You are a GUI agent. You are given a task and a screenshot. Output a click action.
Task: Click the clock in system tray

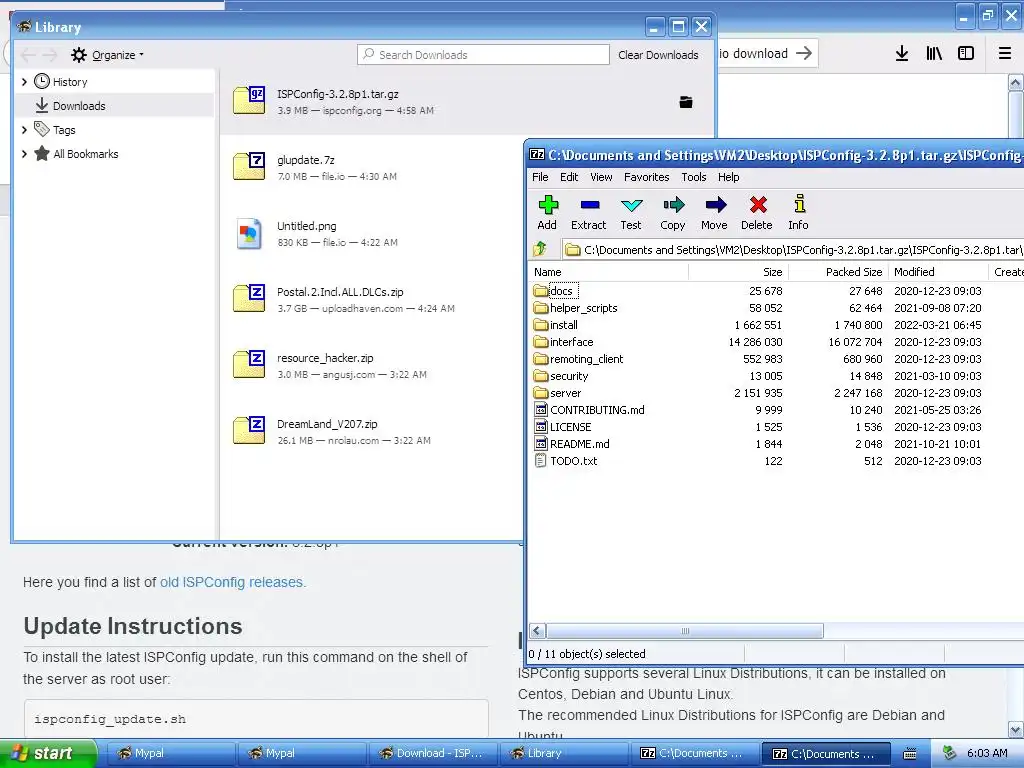[x=987, y=753]
